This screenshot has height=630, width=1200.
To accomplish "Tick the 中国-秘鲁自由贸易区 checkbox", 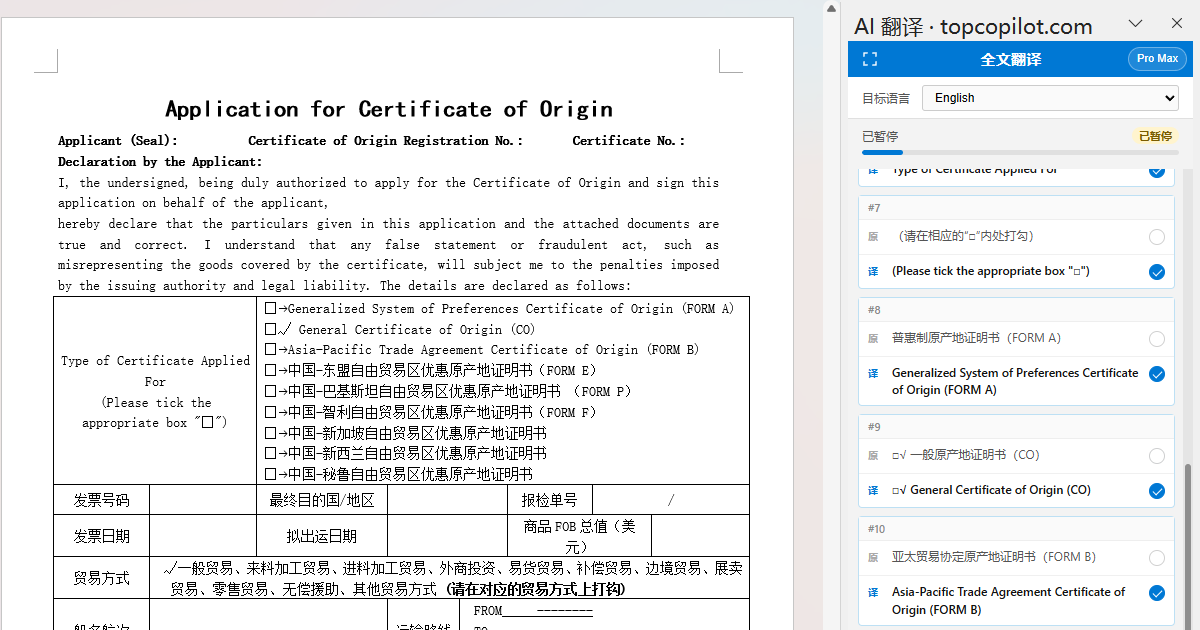I will point(270,474).
